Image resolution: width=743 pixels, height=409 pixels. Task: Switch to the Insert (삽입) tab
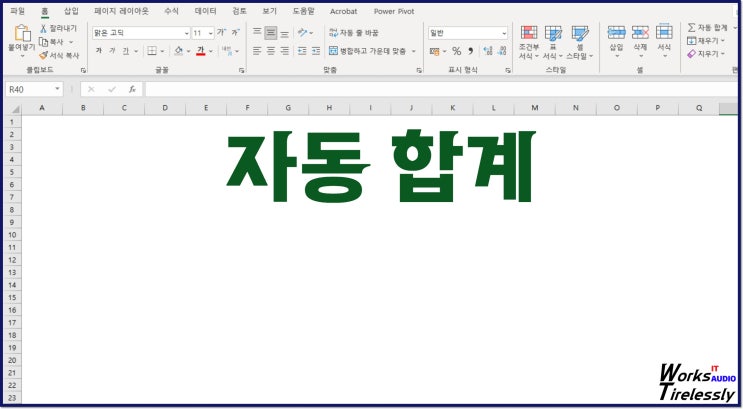[x=71, y=11]
